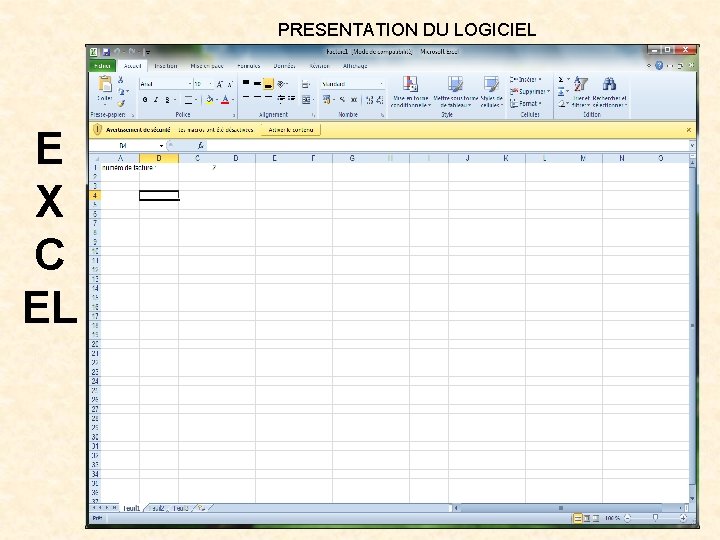720x540 pixels.
Task: Toggle Italic (I) formatting
Action: 156,100
